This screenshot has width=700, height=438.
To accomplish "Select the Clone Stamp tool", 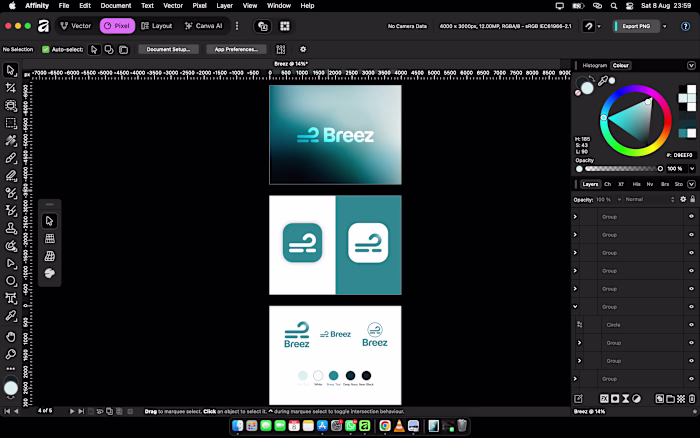I will (11, 228).
